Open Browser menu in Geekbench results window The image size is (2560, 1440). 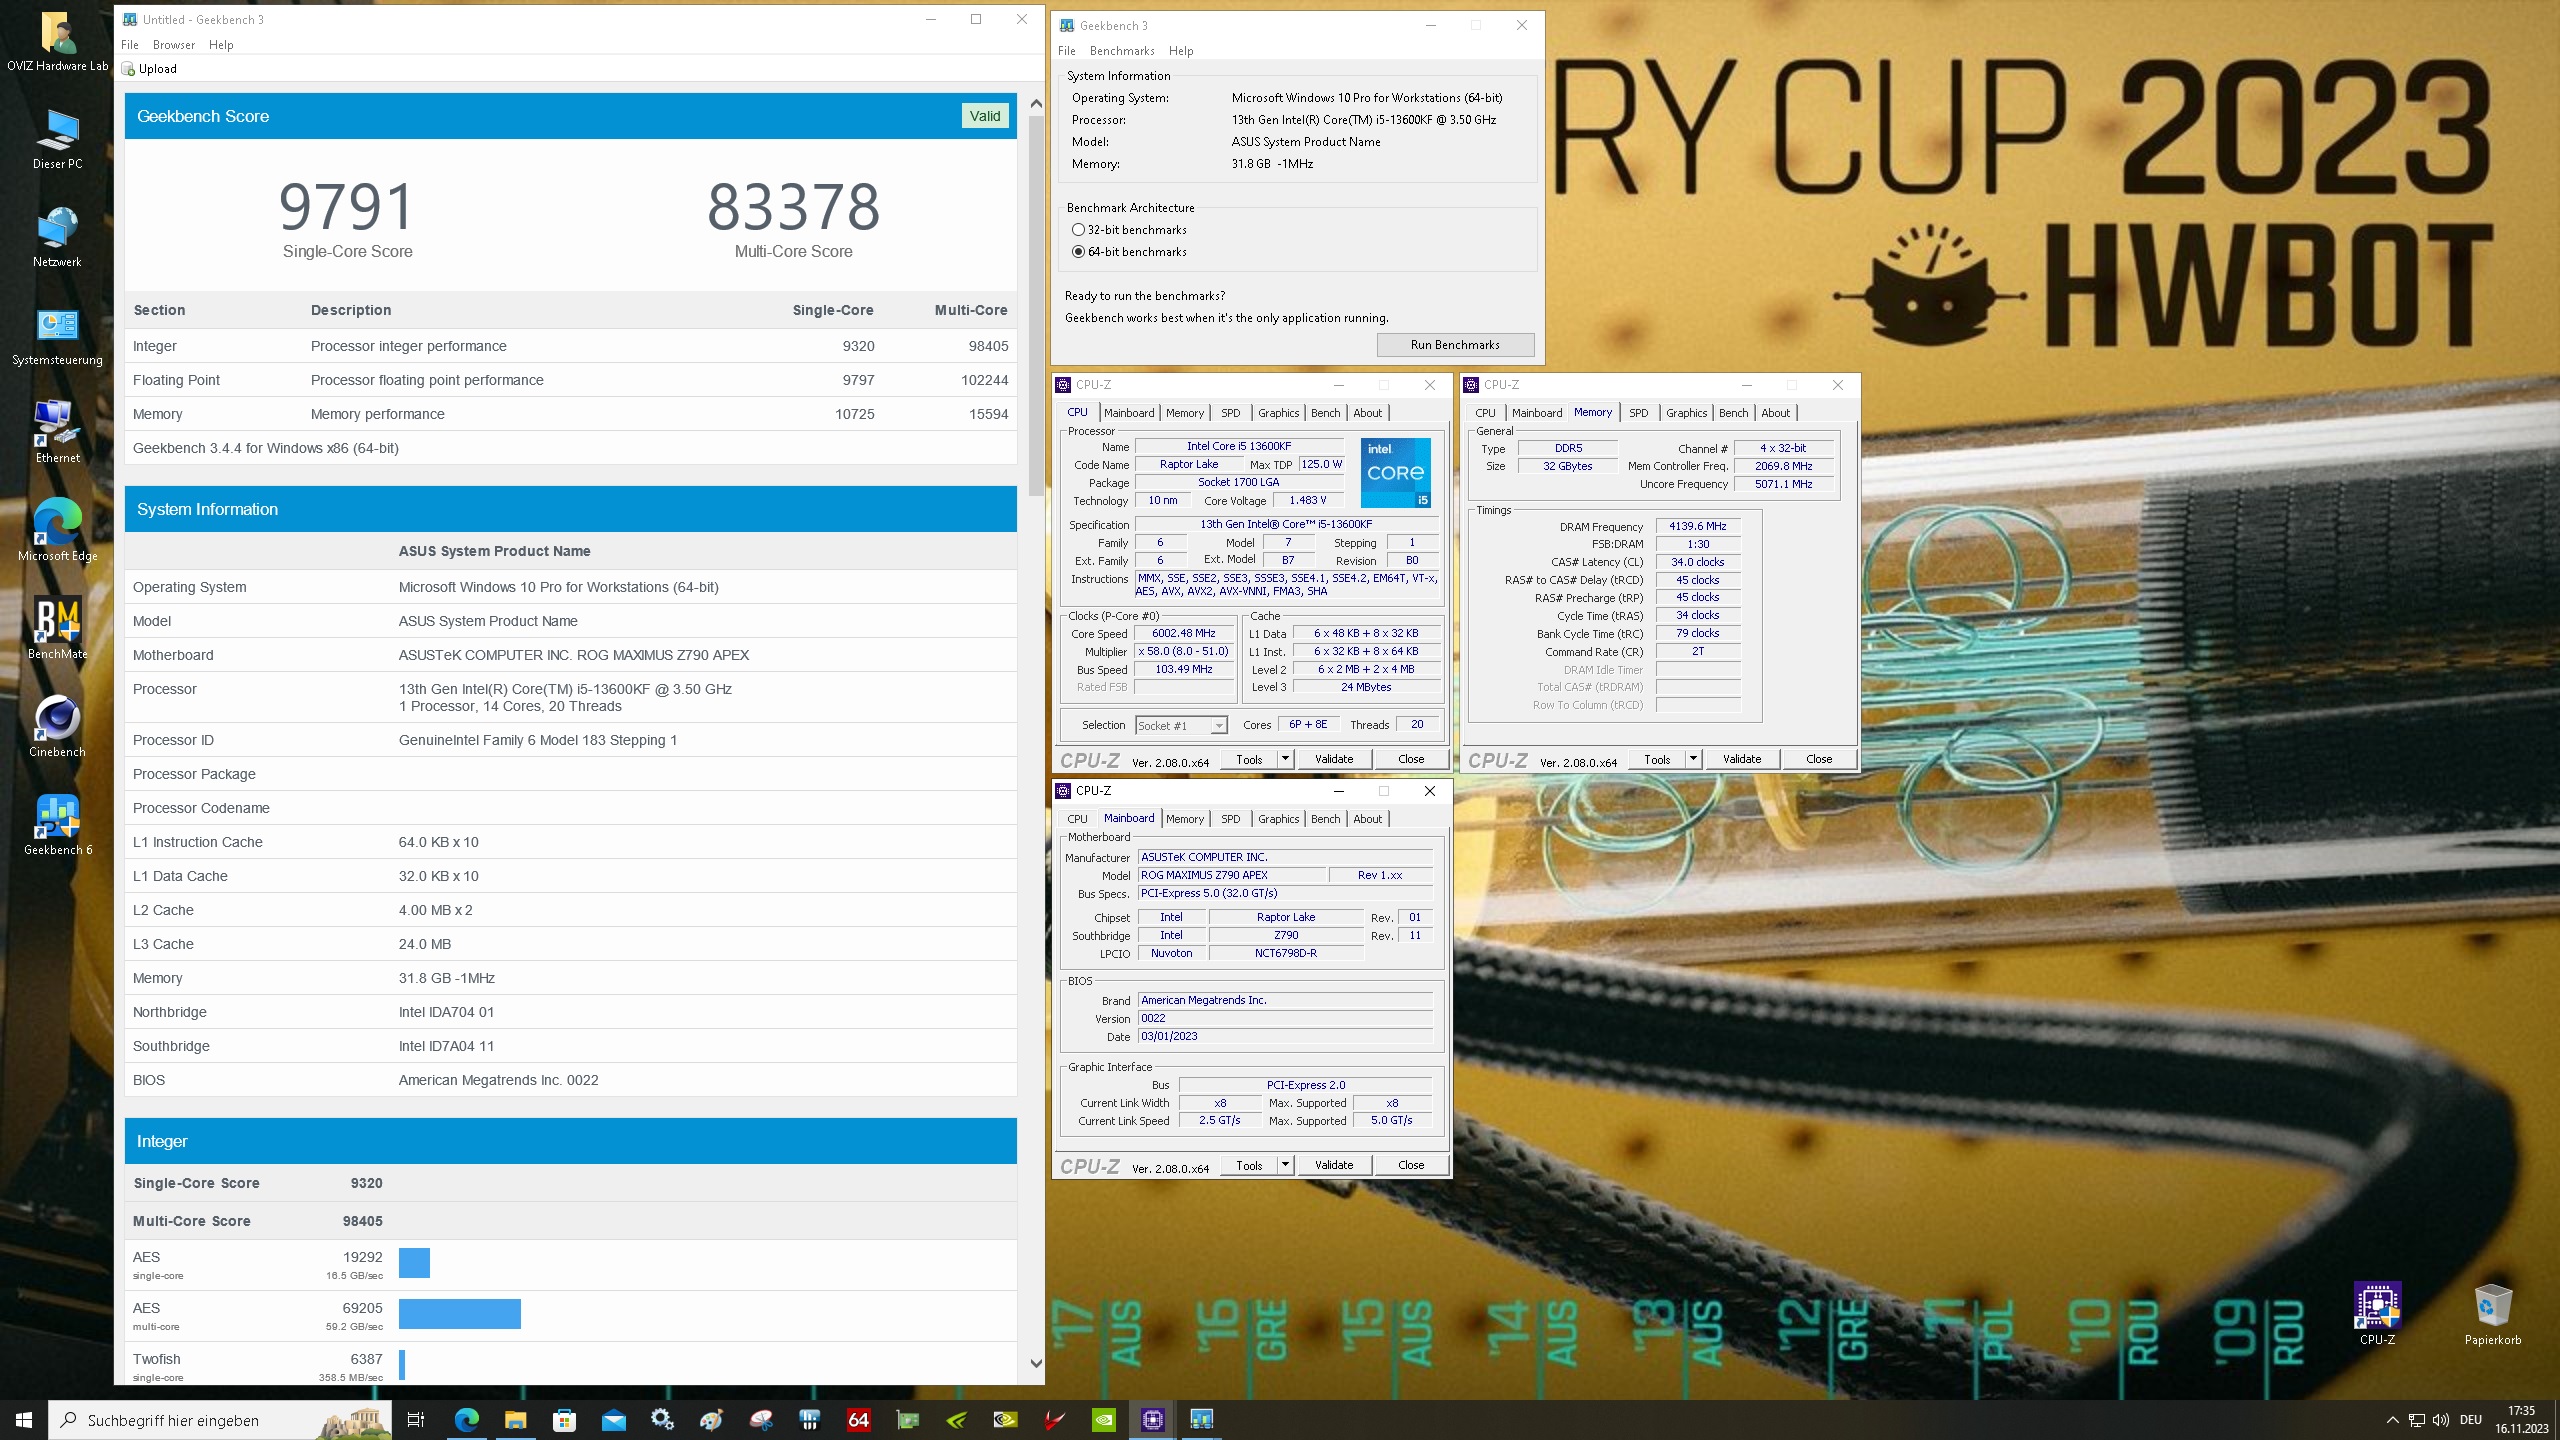174,45
